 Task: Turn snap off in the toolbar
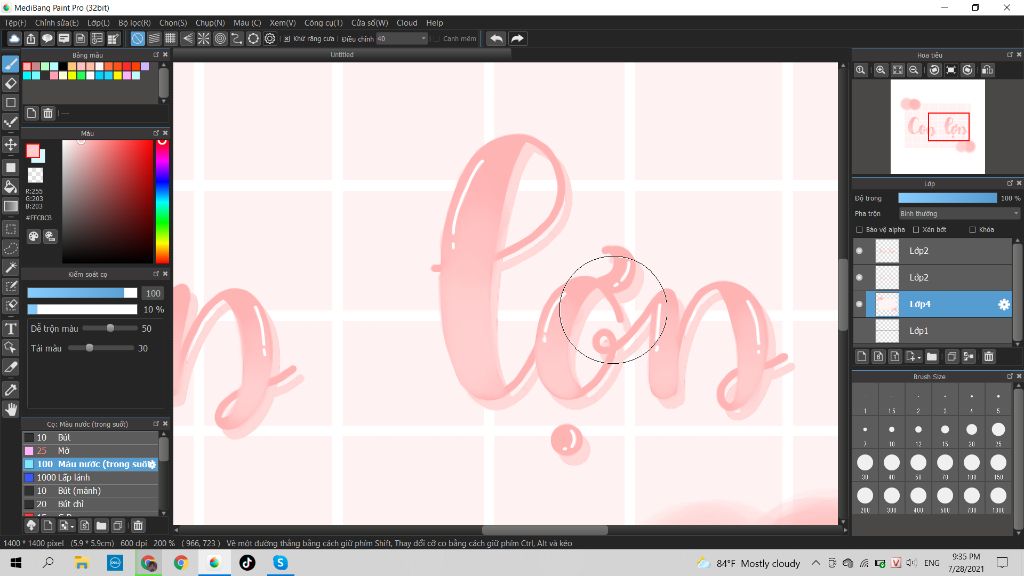click(138, 39)
